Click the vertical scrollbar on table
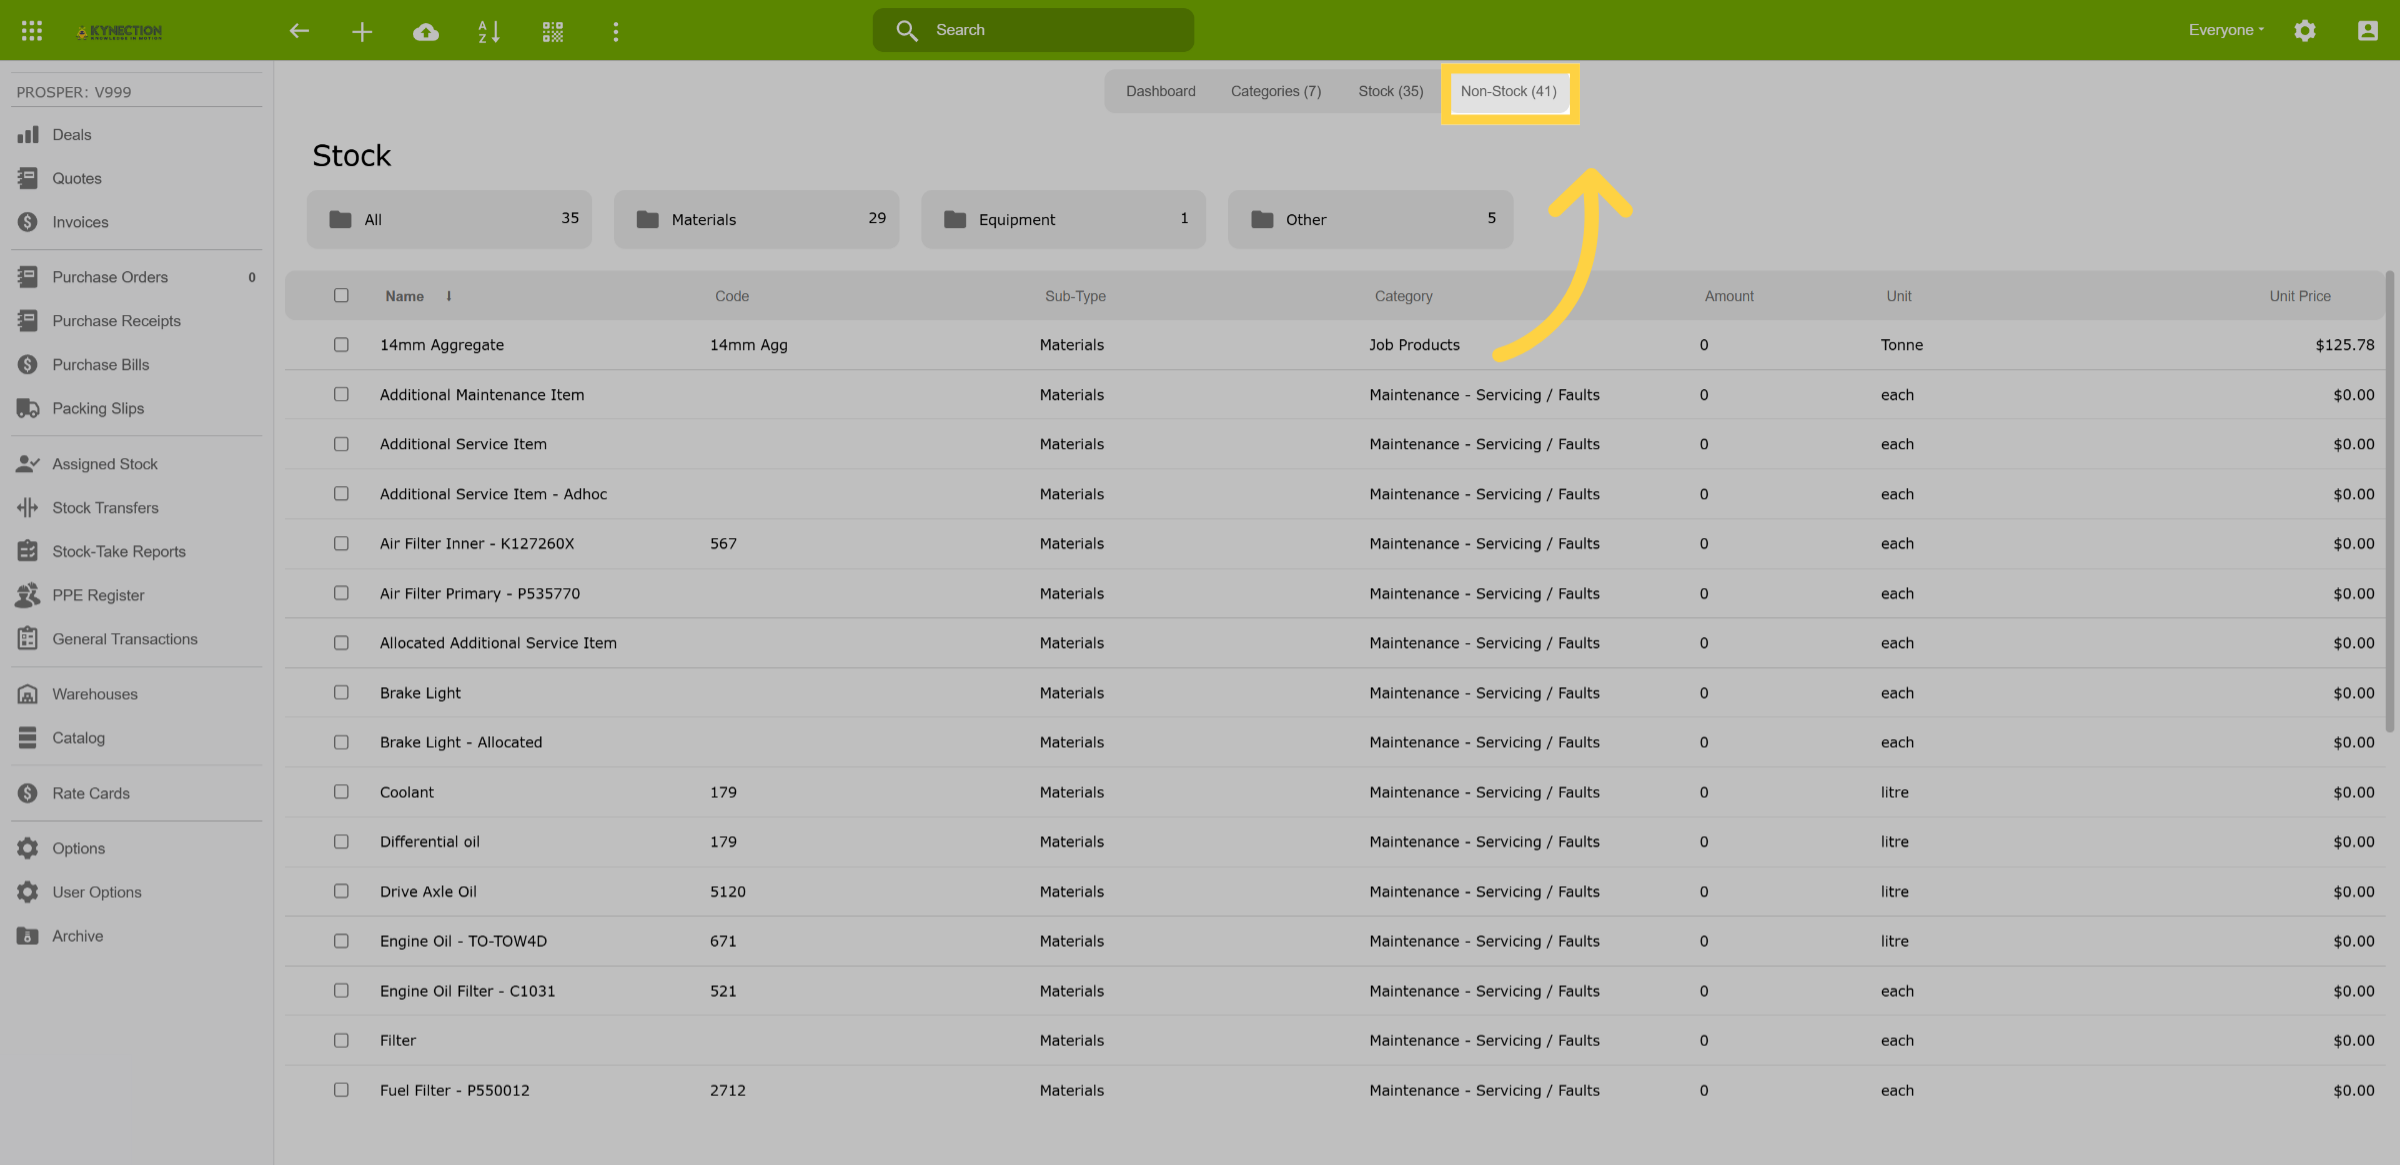2400x1165 pixels. pyautogui.click(x=2389, y=500)
